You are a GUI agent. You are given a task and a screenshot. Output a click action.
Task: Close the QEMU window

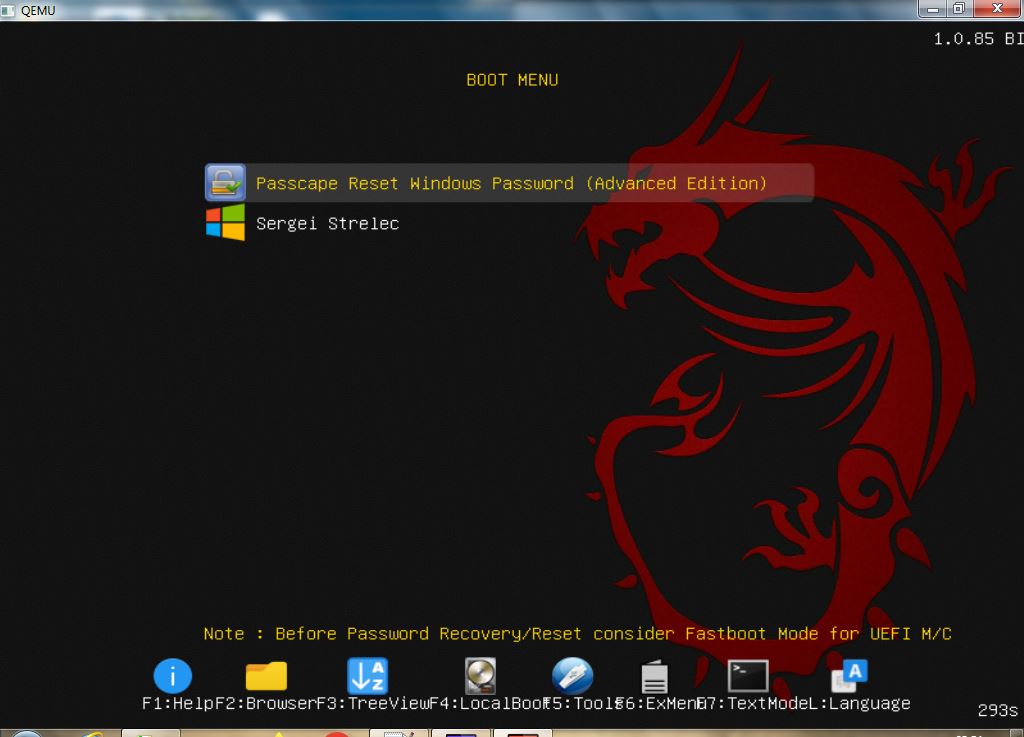pos(998,8)
